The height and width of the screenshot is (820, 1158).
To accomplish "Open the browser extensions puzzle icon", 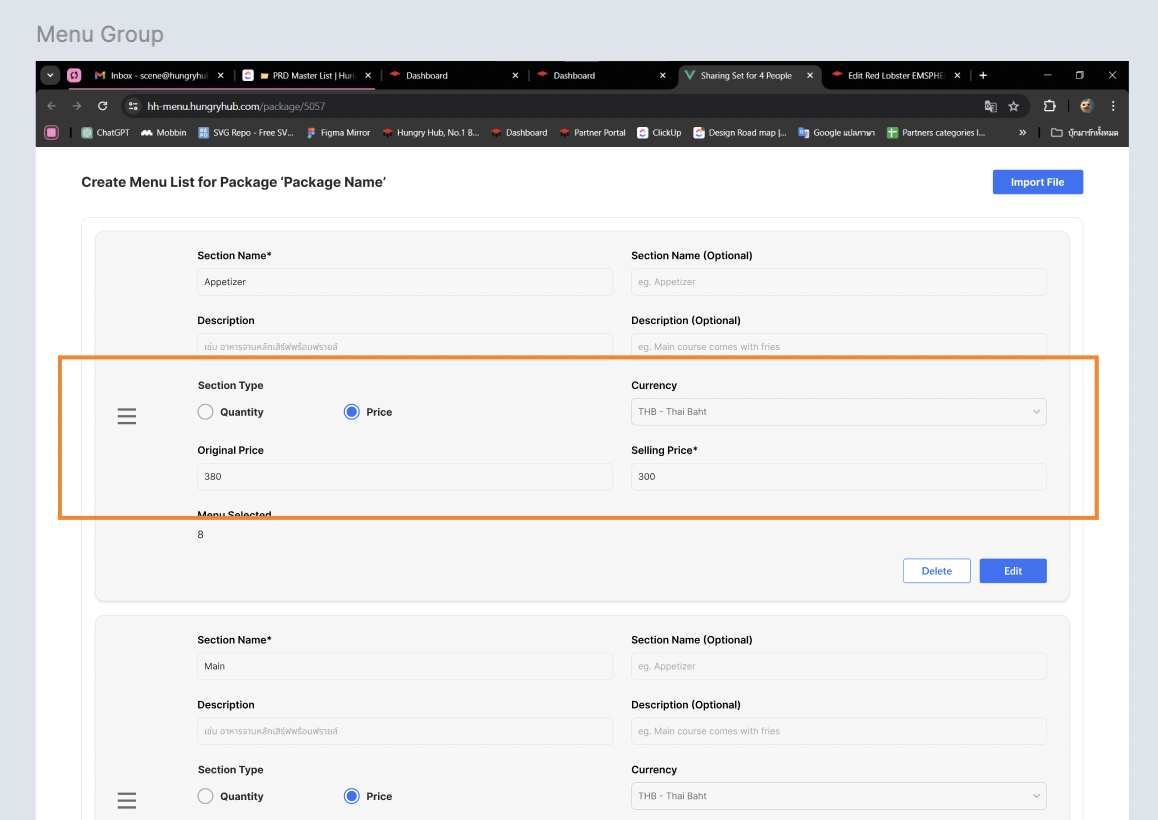I will (1049, 106).
